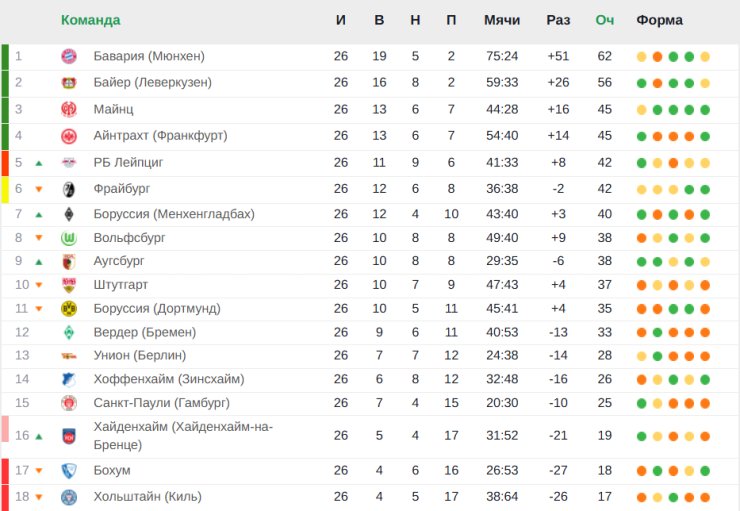The width and height of the screenshot is (740, 511).
Task: Click the Eintracht Frankfurt club crest
Action: (69, 136)
